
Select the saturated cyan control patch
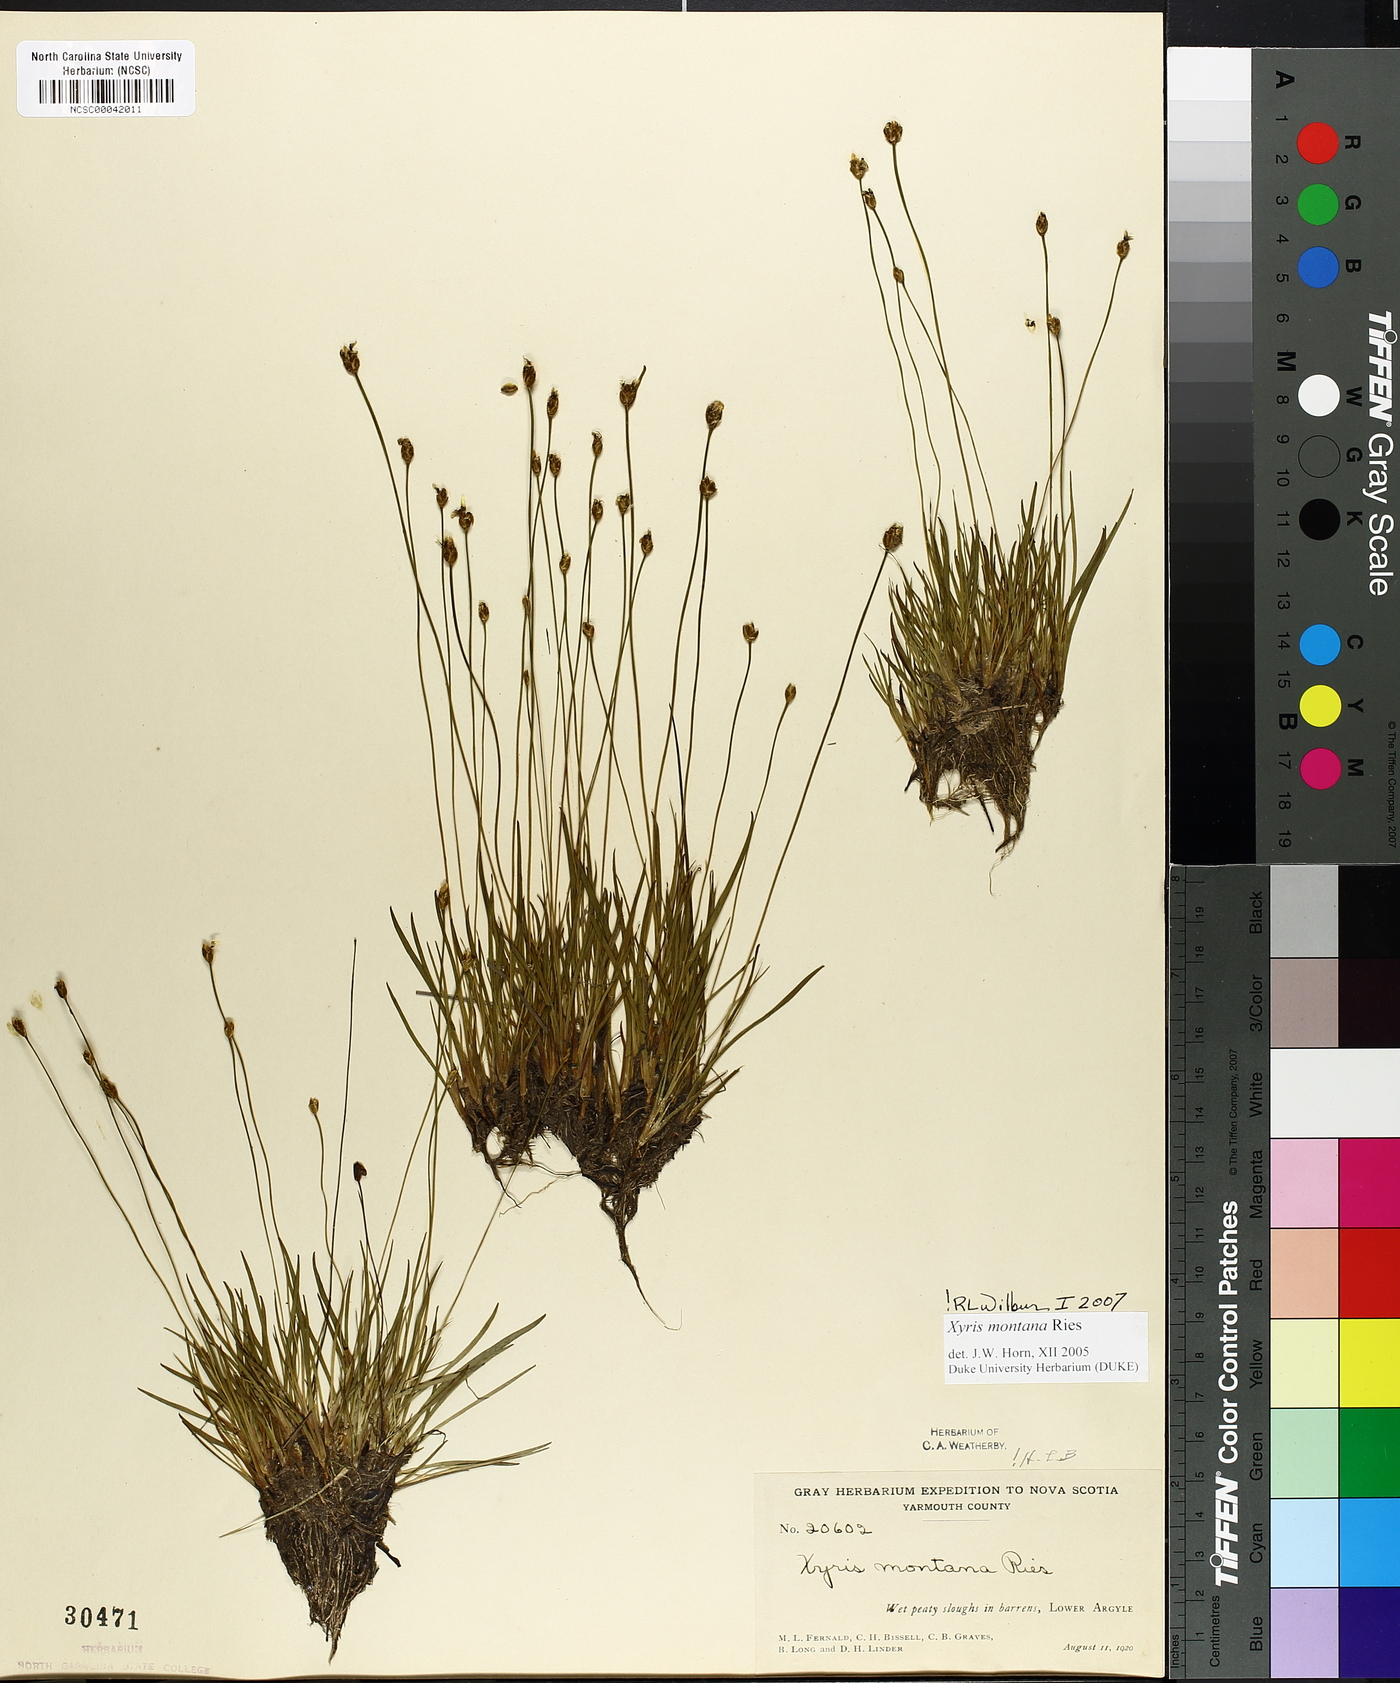point(1369,1543)
